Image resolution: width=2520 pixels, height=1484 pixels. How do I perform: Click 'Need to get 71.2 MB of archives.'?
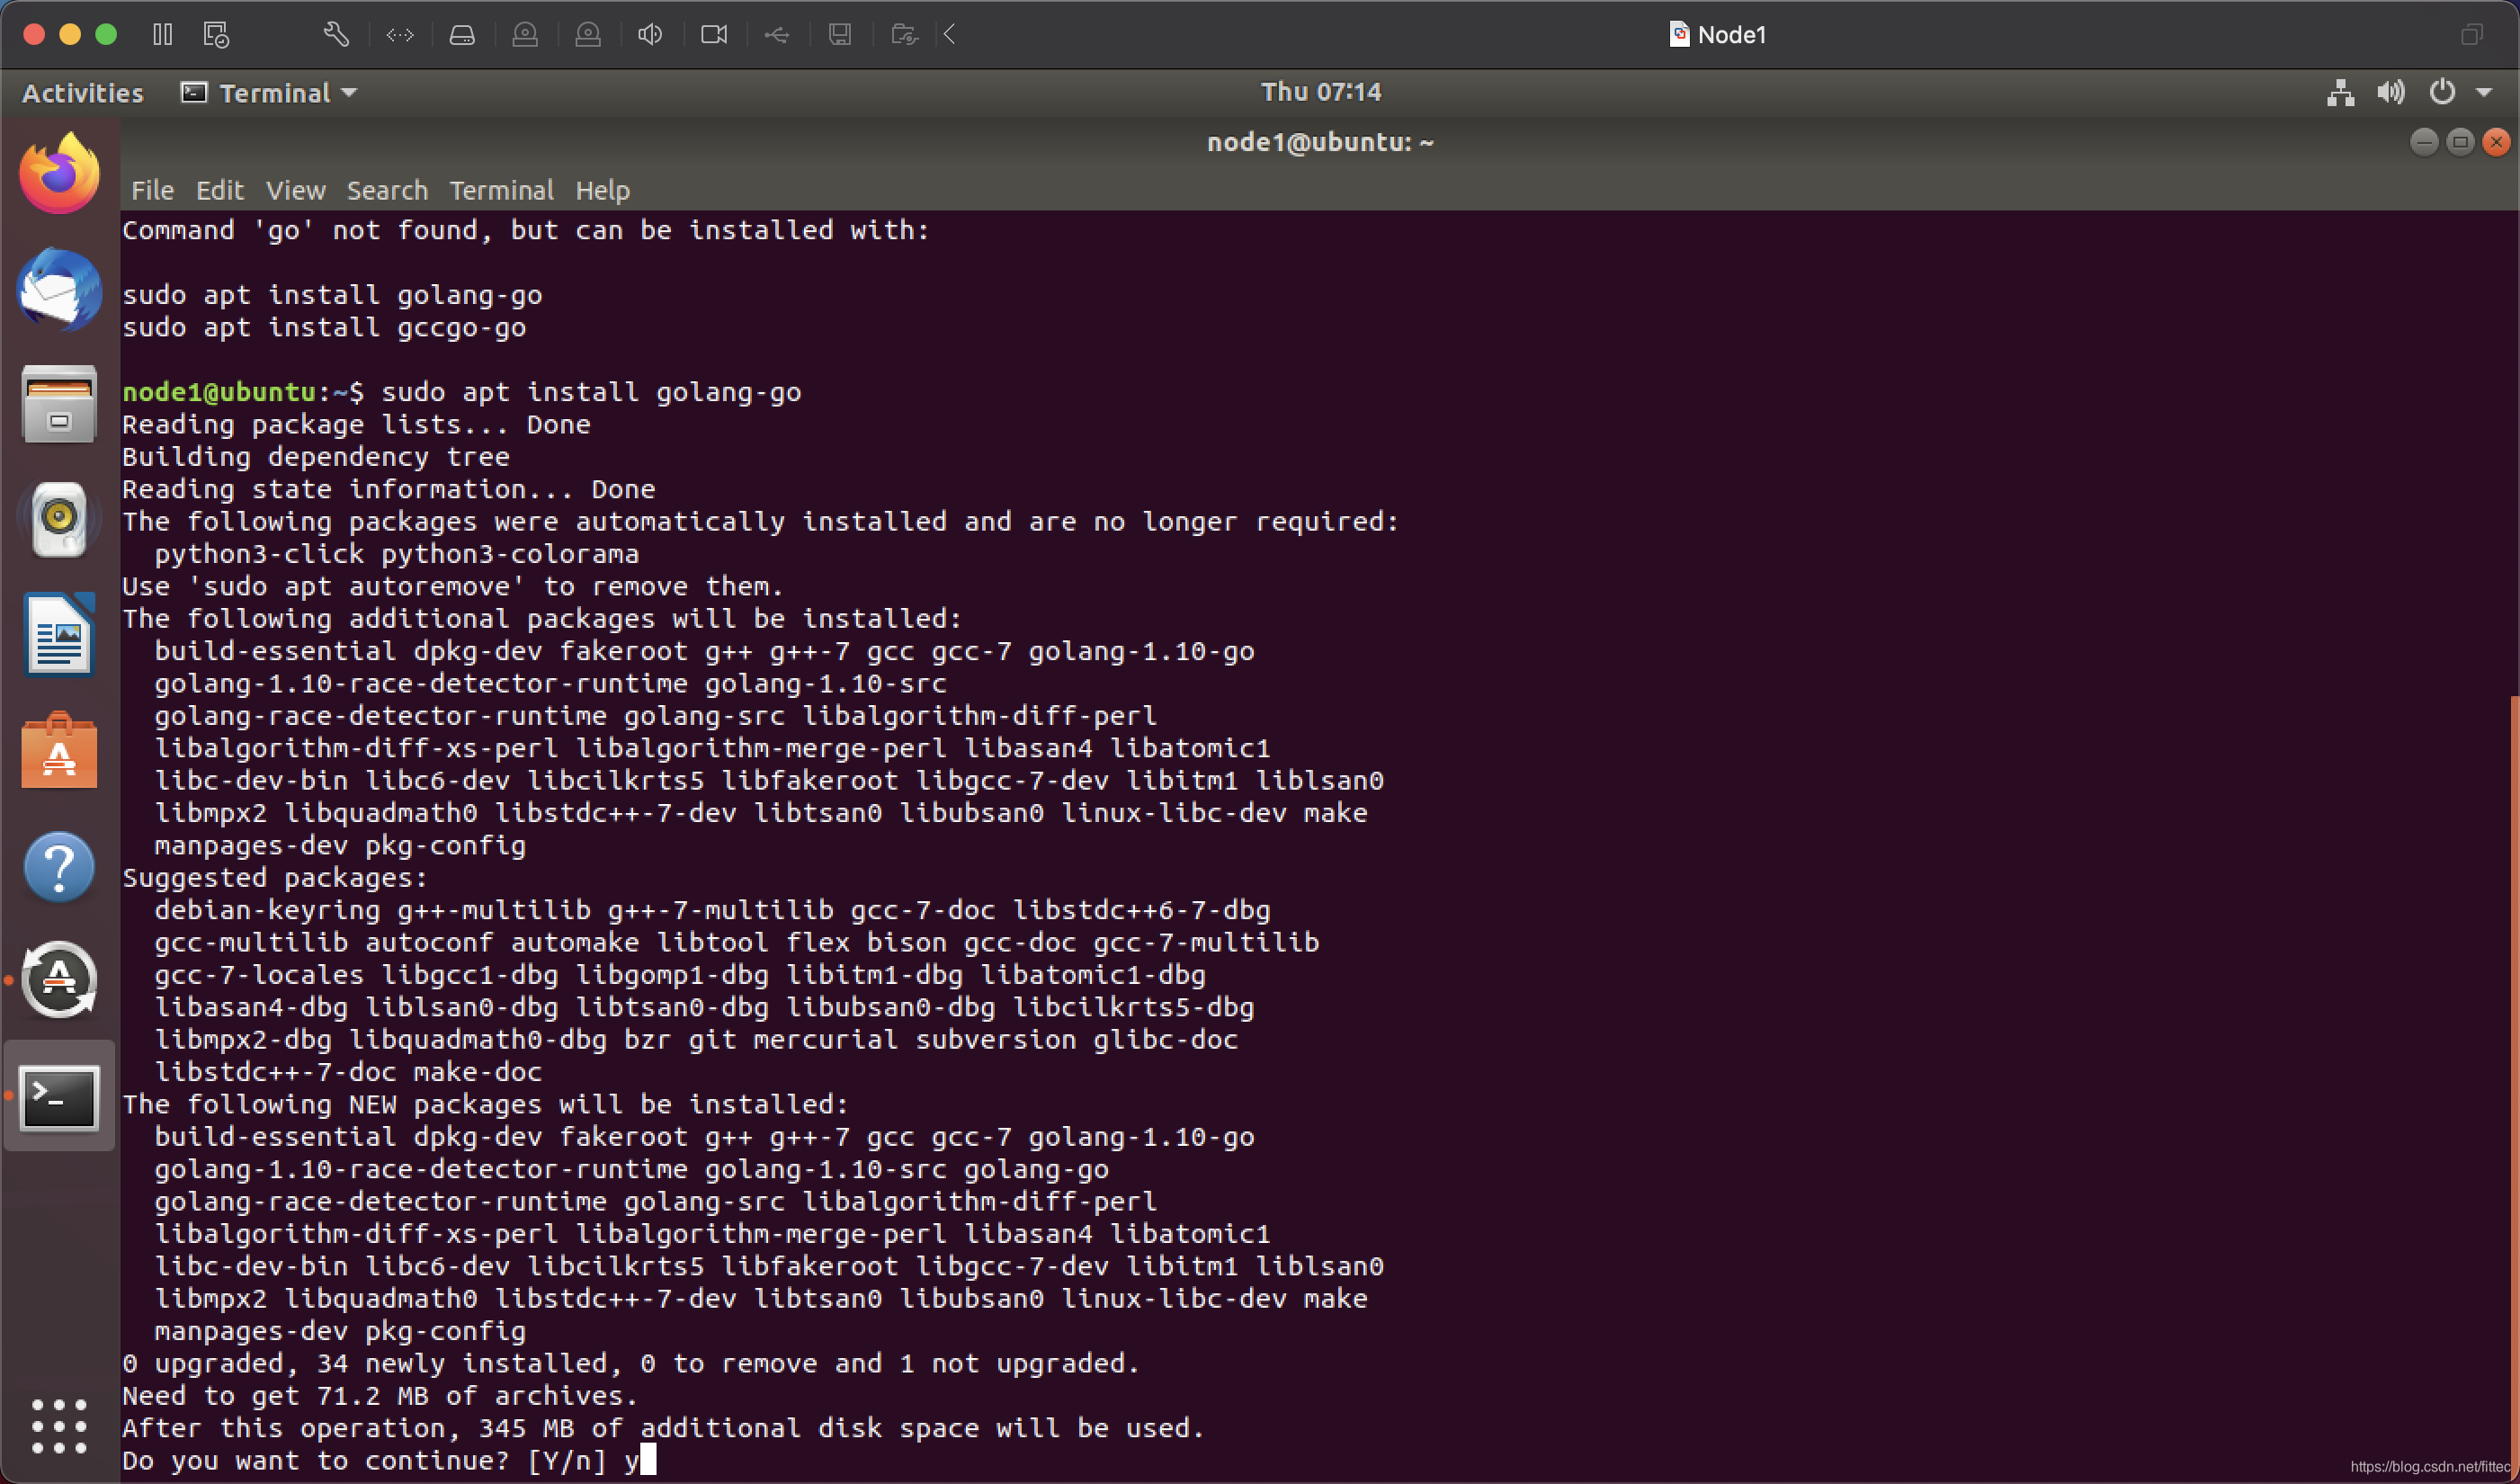click(x=380, y=1395)
